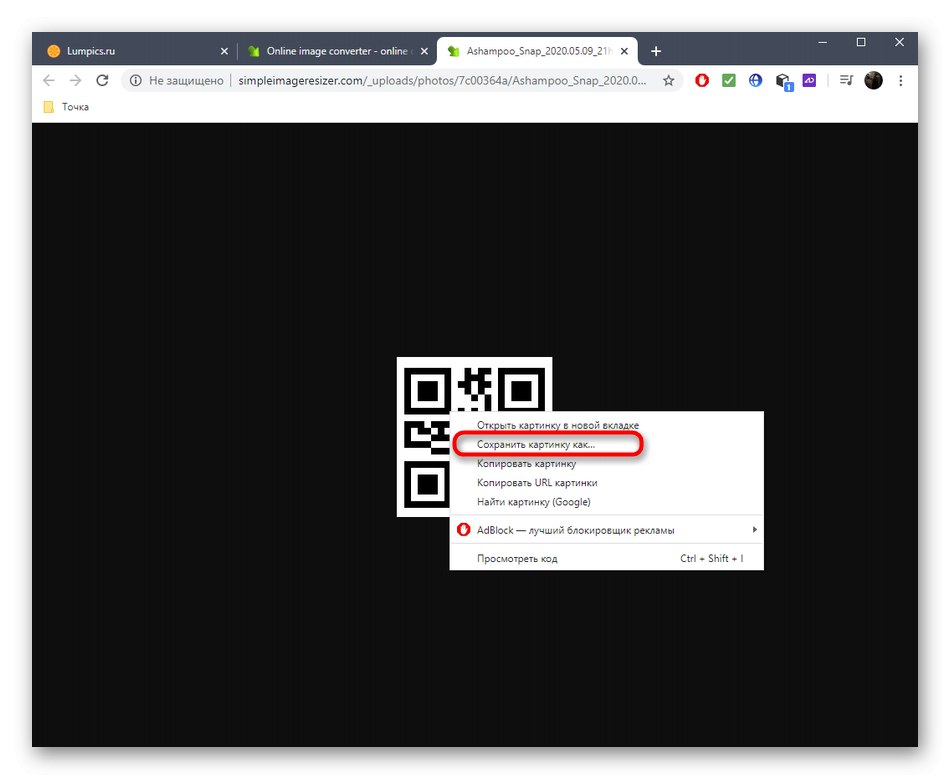Screen dimensions: 950x779
Task: Close the Lumpics.ru tab
Action: pyautogui.click(x=224, y=51)
